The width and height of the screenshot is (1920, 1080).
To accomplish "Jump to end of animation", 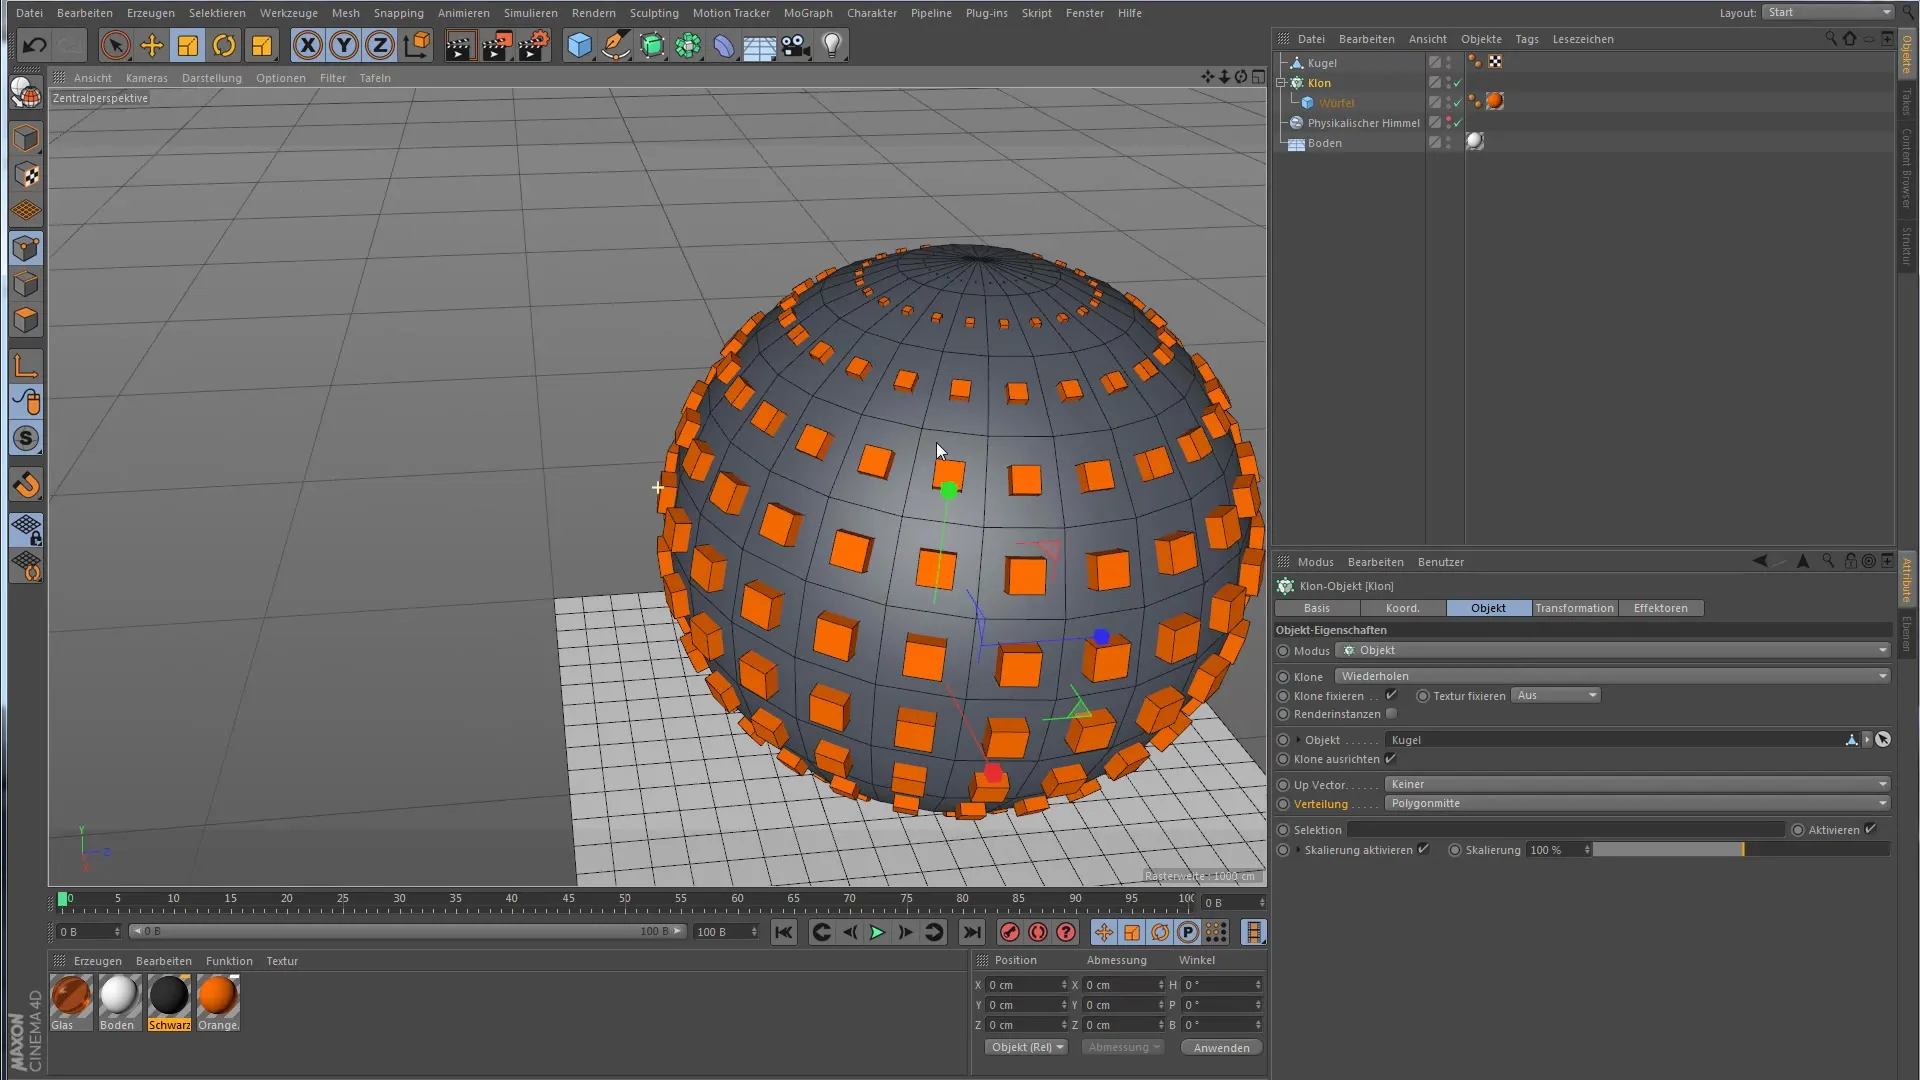I will coord(971,932).
